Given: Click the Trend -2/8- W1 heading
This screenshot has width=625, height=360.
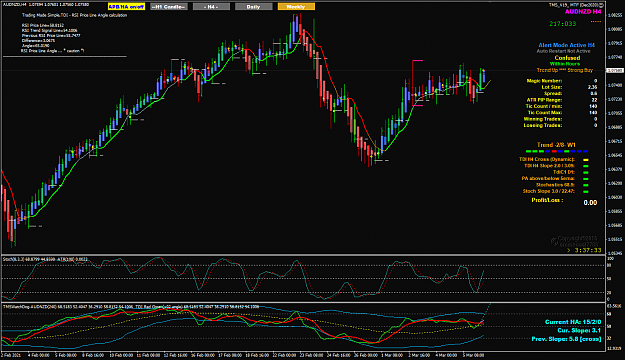Looking at the screenshot, I should click(x=556, y=145).
